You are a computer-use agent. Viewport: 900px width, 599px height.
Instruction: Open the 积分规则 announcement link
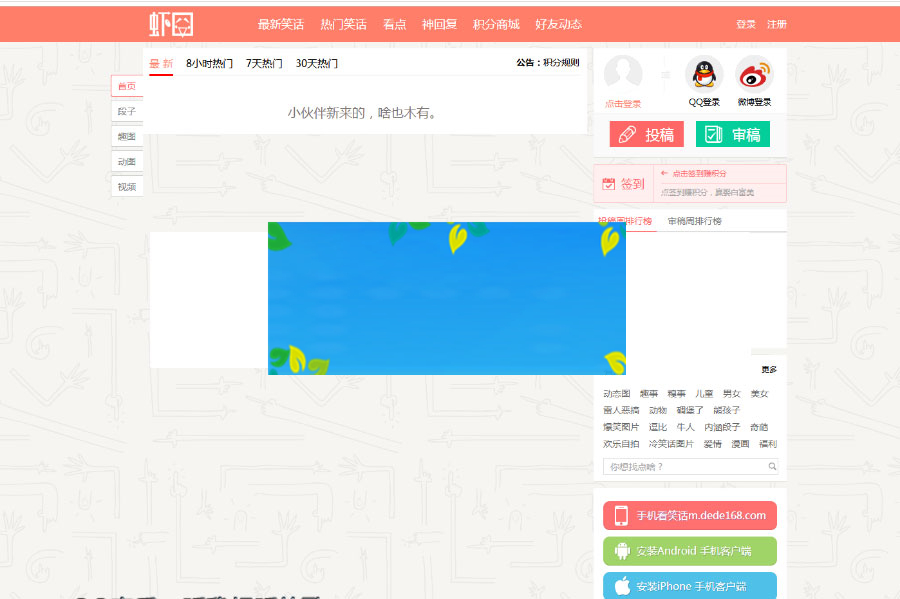[562, 63]
